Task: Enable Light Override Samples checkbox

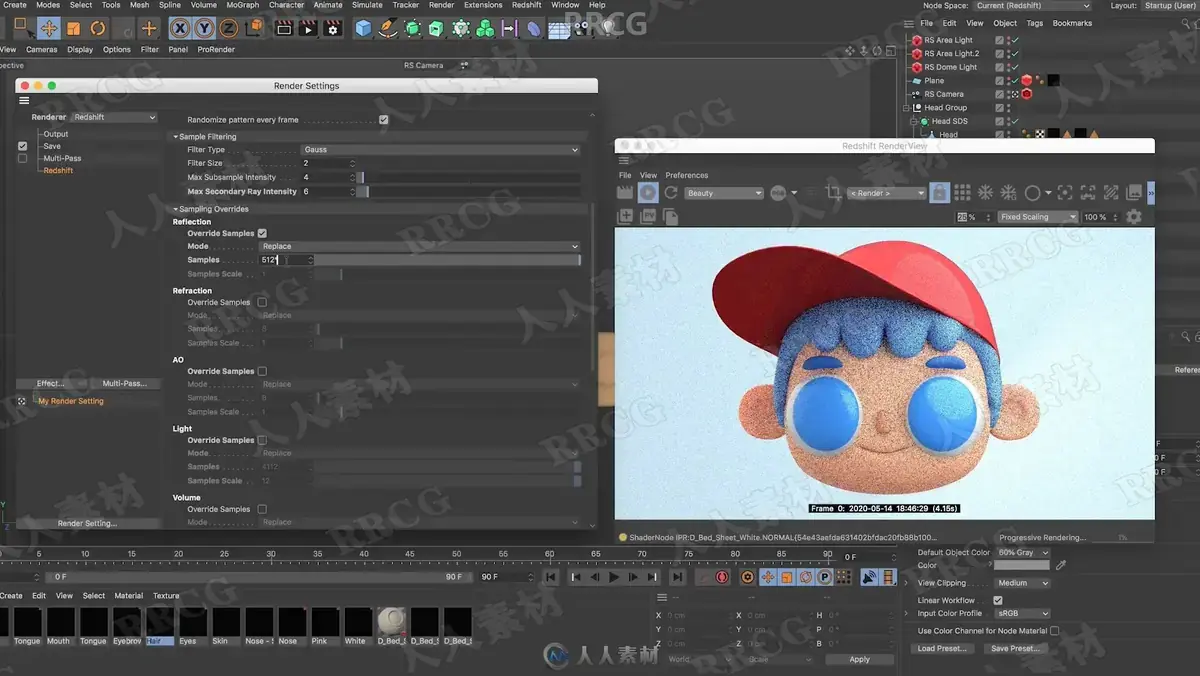Action: point(262,440)
